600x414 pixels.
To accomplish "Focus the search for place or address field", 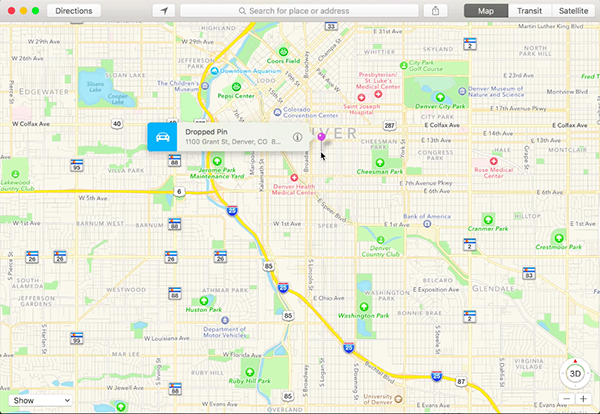I will pos(299,11).
